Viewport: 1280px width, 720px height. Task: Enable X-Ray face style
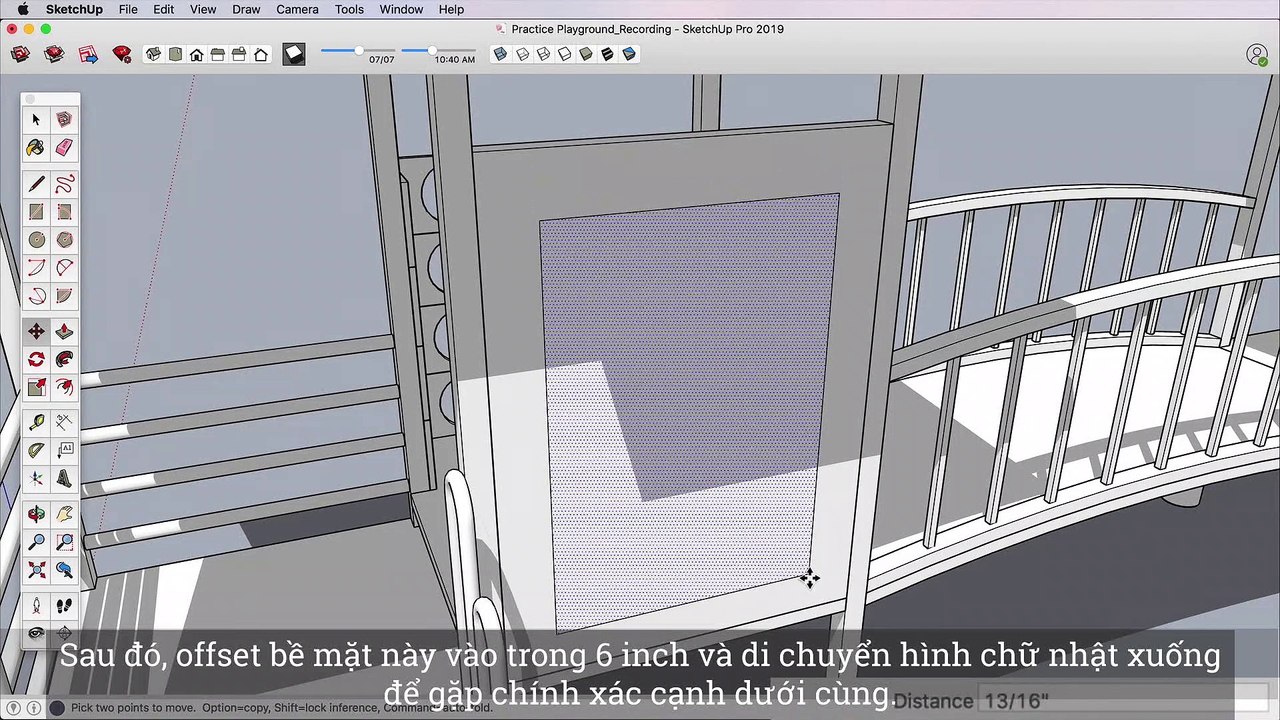point(500,54)
